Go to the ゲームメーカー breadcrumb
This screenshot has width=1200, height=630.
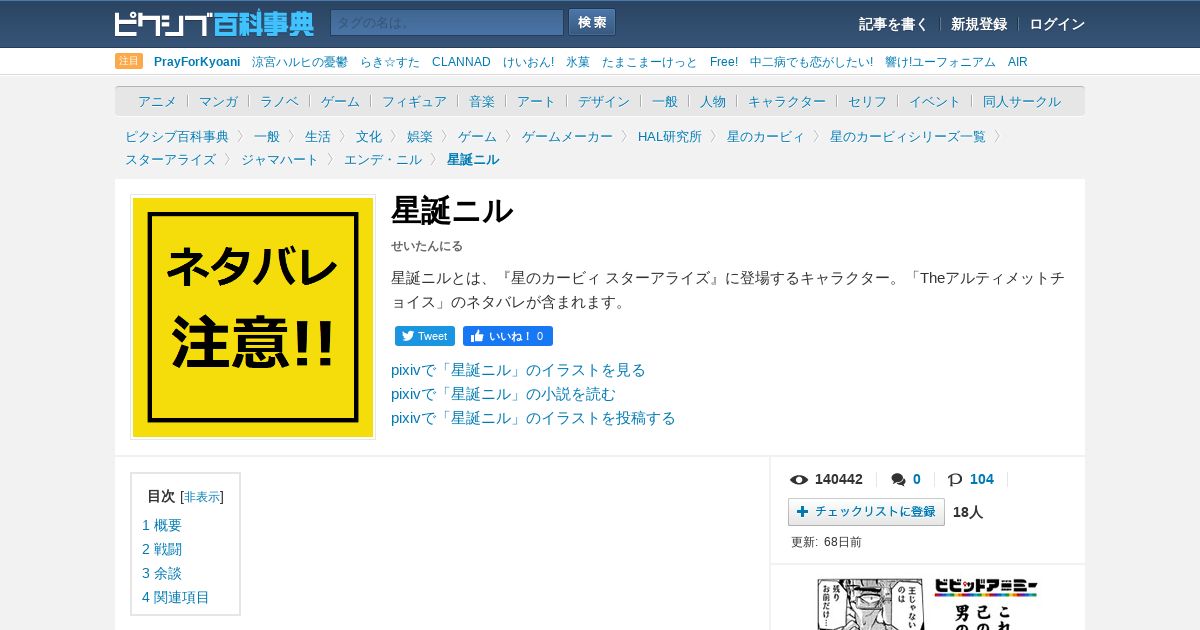567,137
